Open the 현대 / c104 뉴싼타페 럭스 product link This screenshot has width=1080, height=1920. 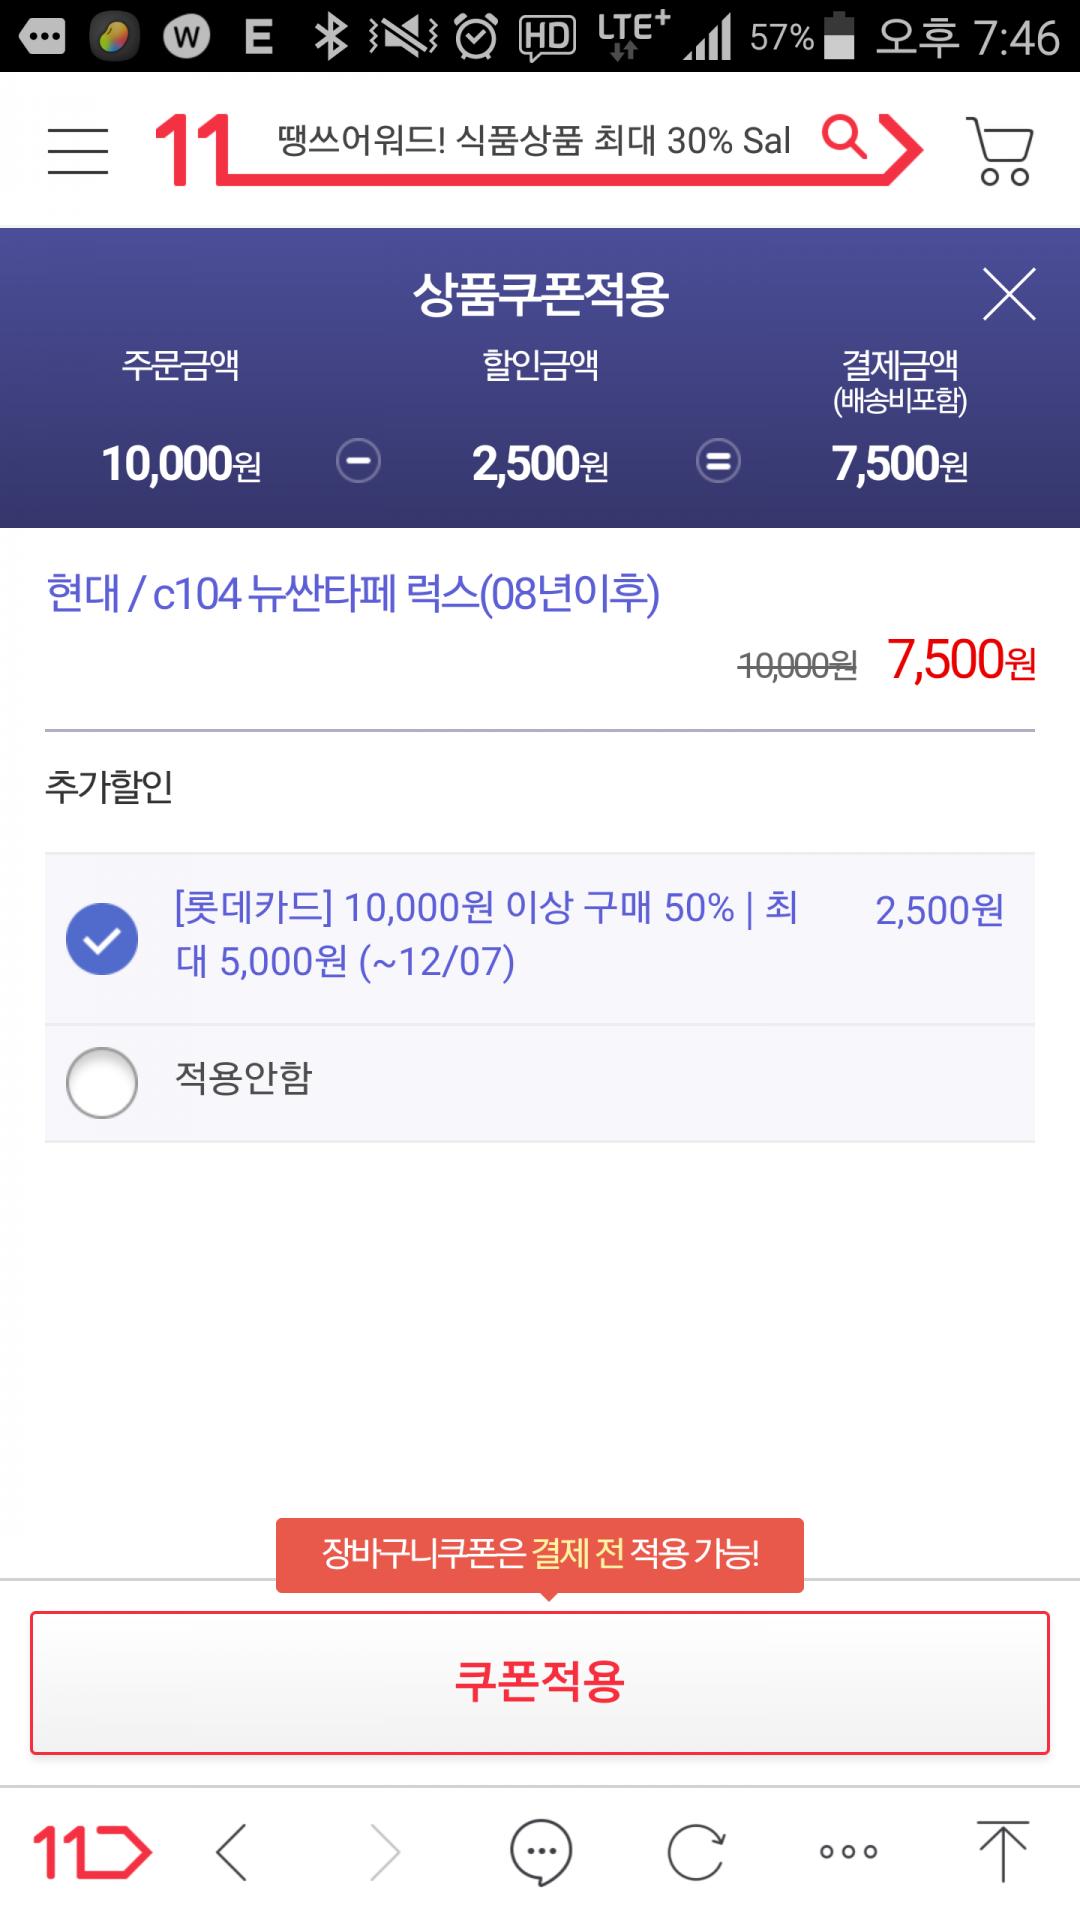(x=353, y=594)
